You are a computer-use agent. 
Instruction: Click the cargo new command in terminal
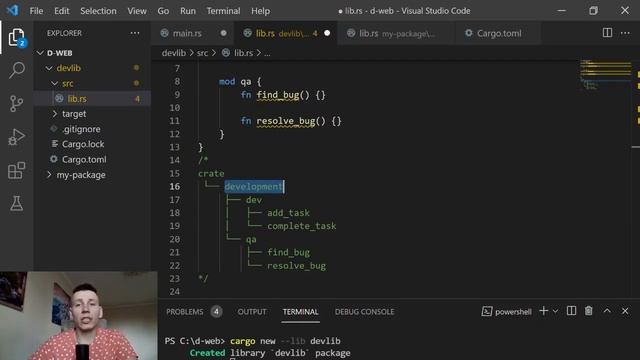[285, 341]
